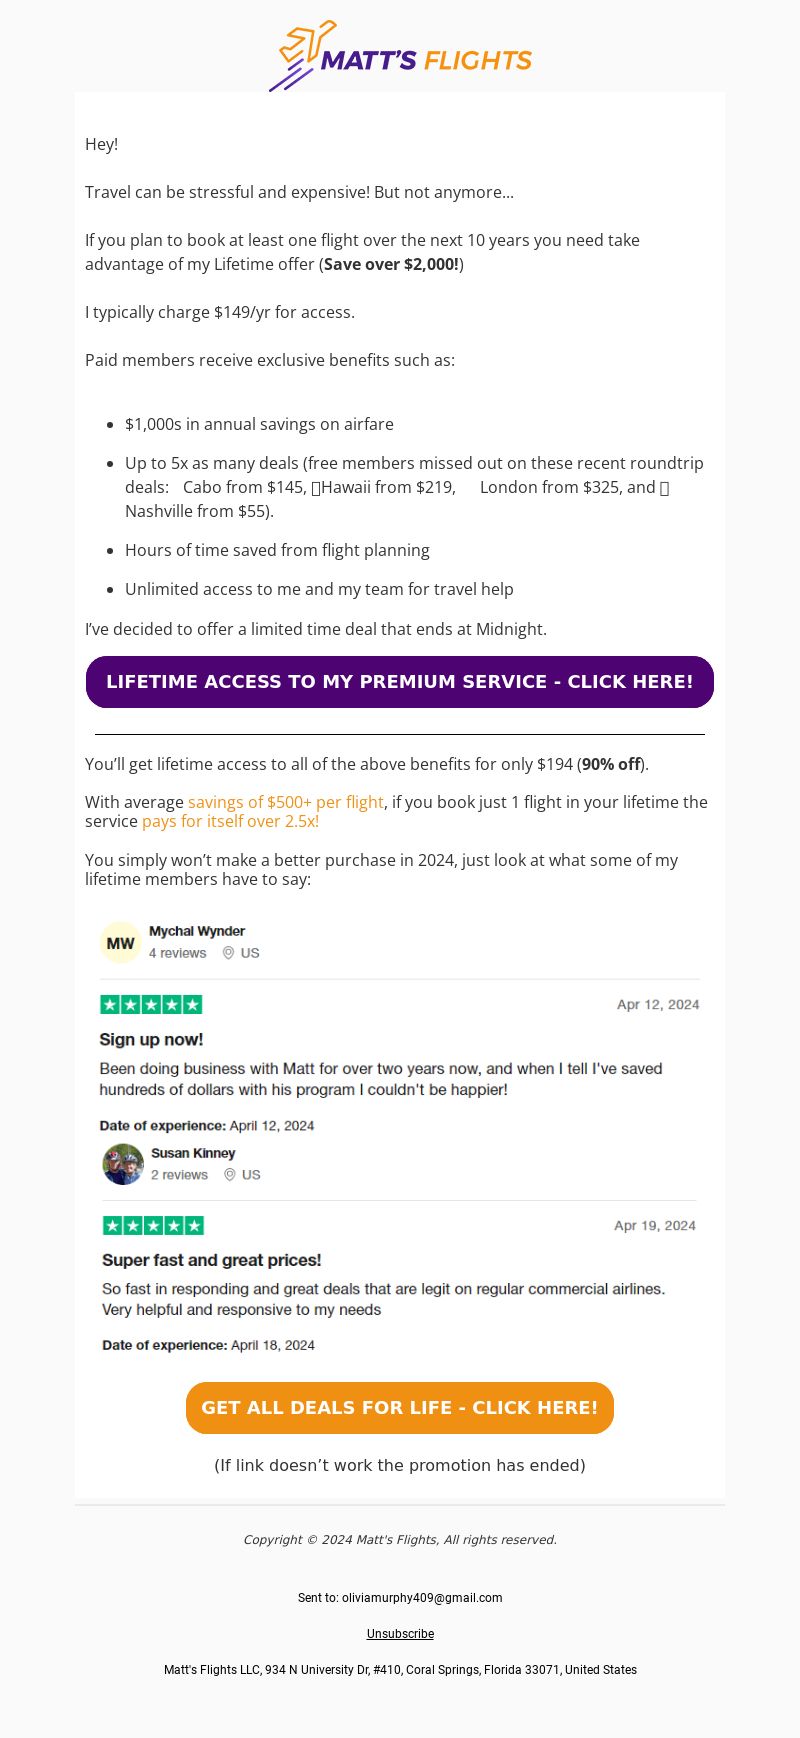Click the '2 reviews' count under Susan Kinney
The image size is (800, 1738).
pyautogui.click(x=180, y=1175)
